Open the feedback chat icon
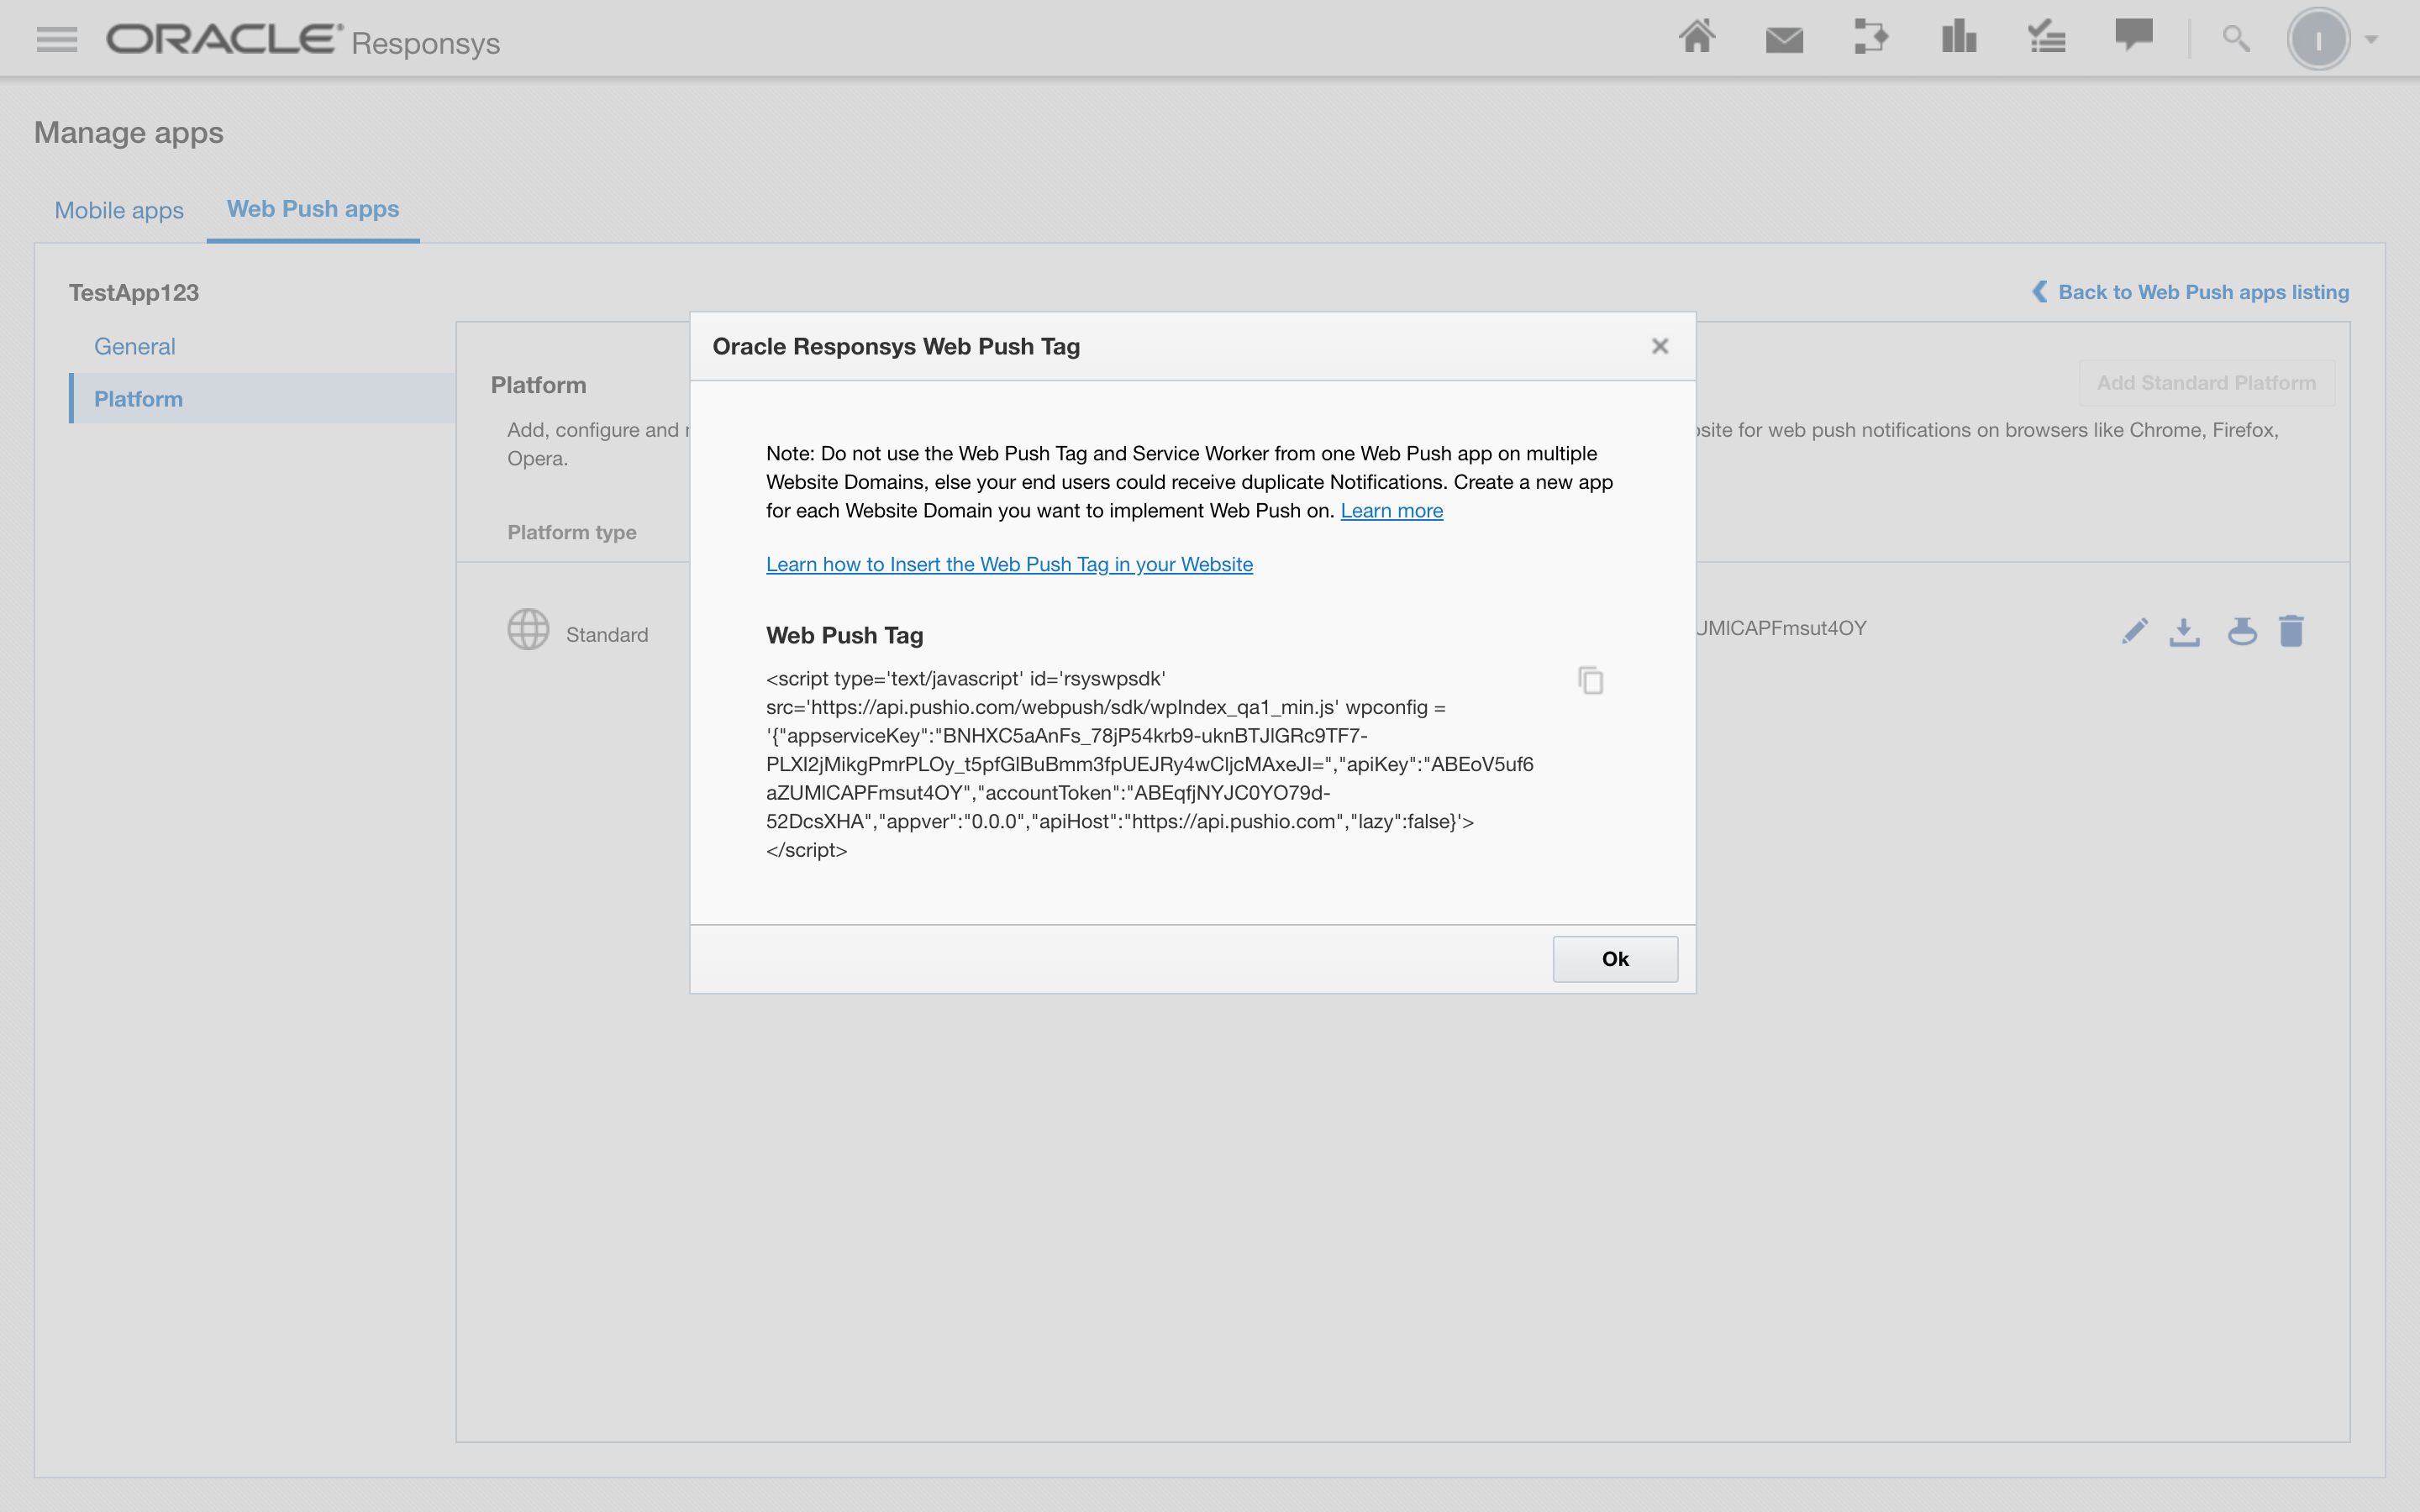 tap(2133, 38)
